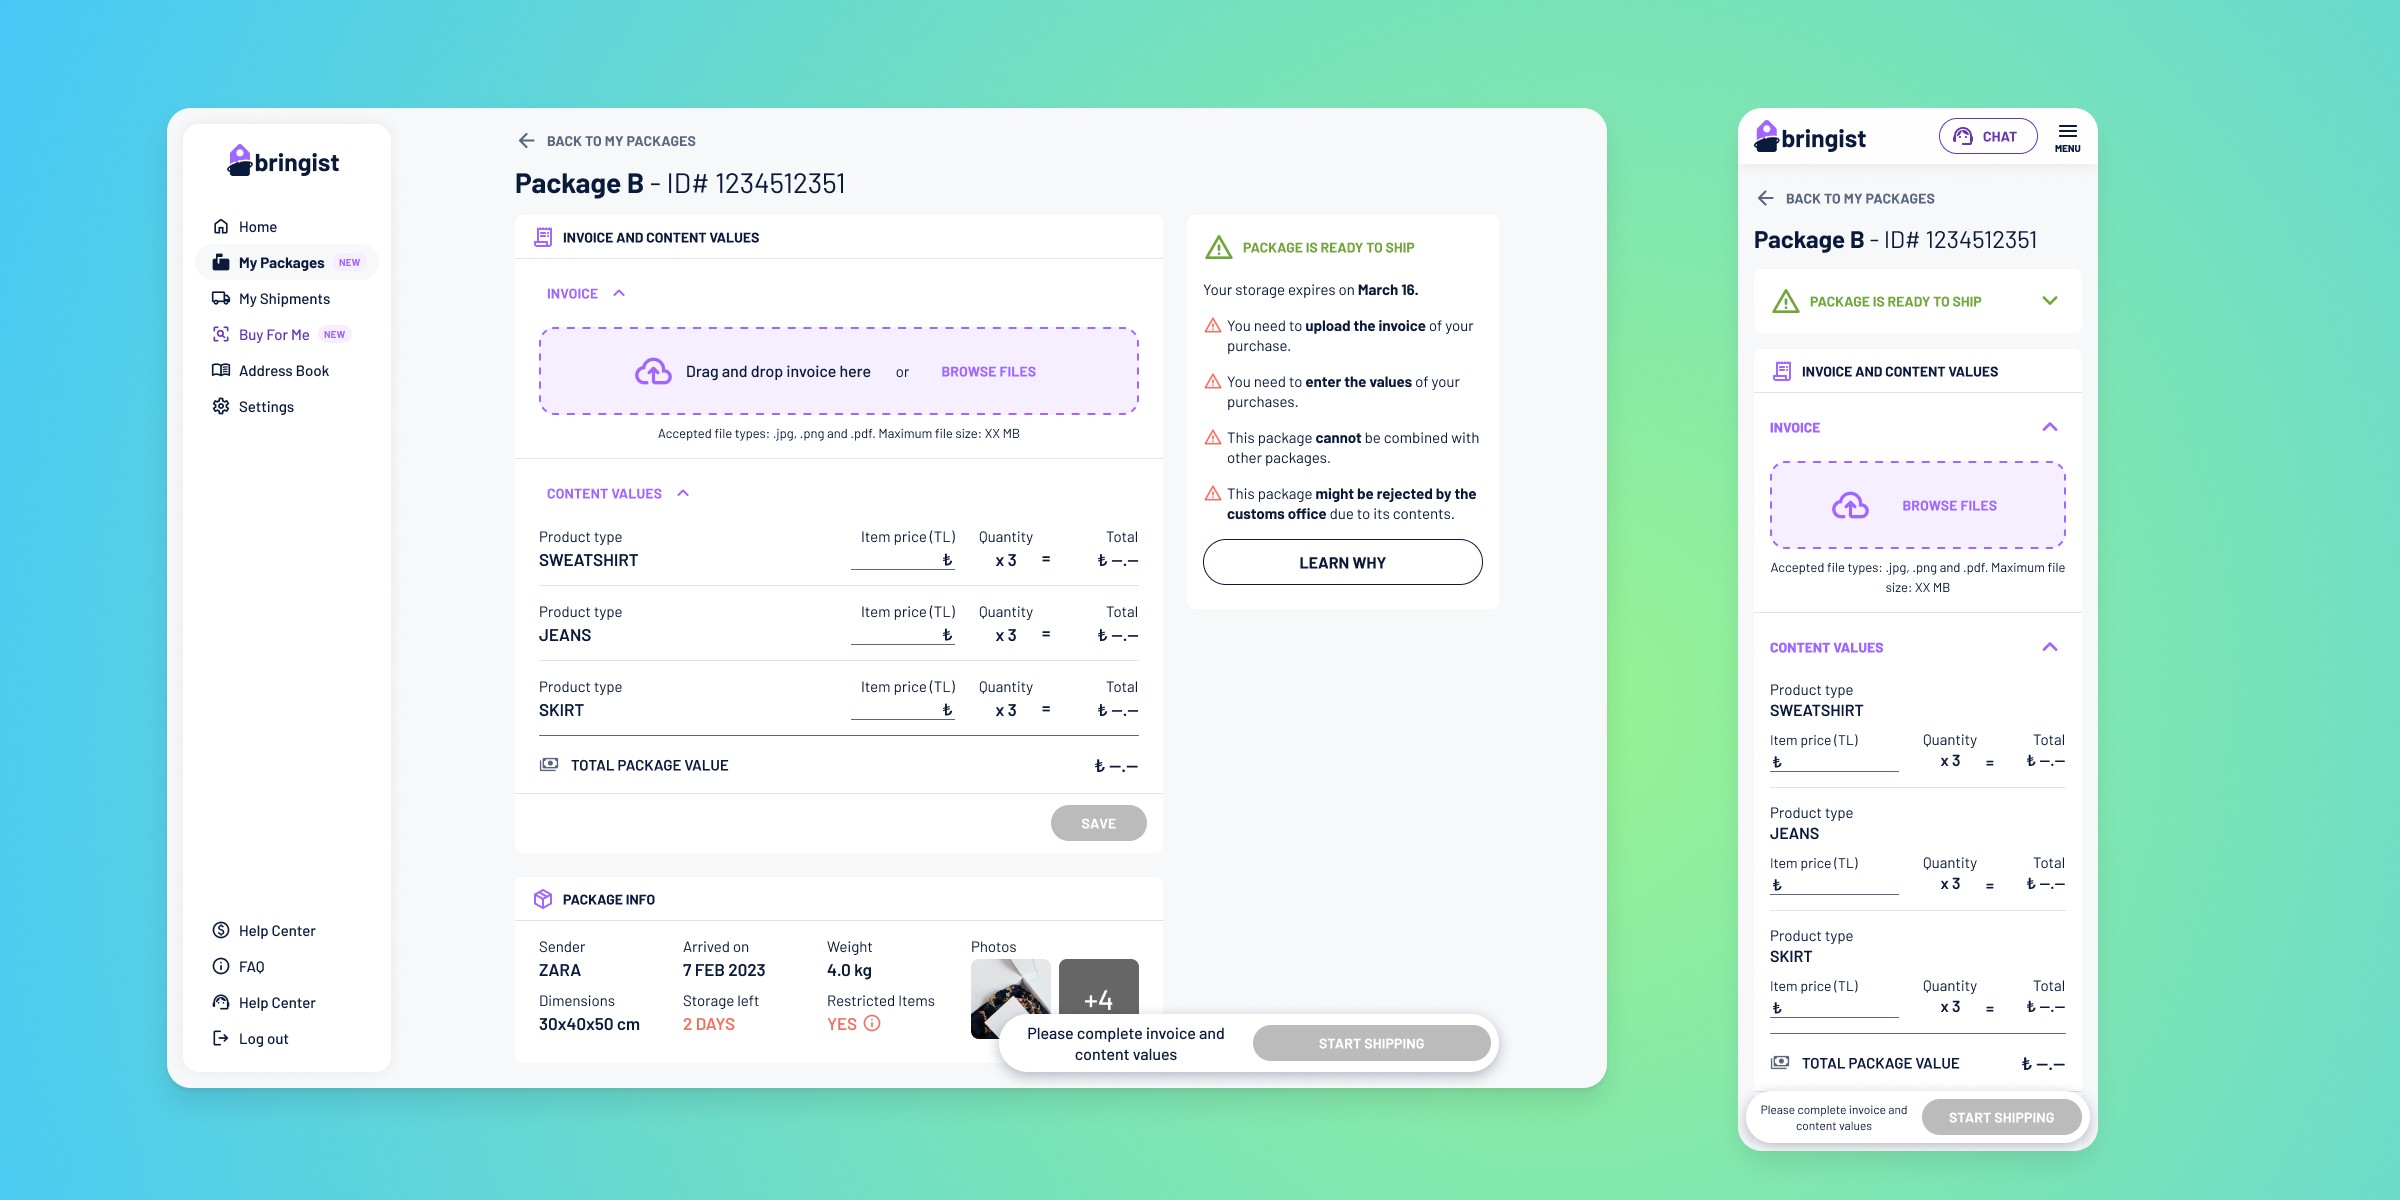
Task: Click the LEARN WHY button
Action: (1342, 563)
